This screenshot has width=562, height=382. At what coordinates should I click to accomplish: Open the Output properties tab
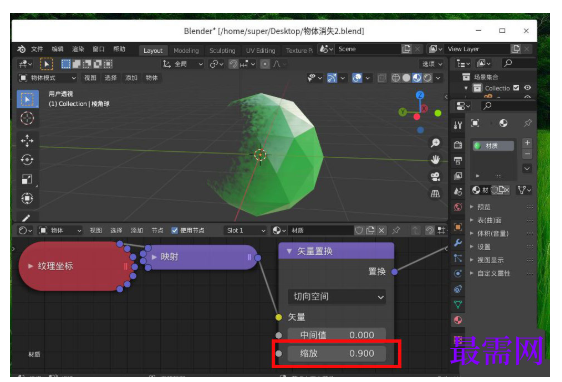click(458, 161)
